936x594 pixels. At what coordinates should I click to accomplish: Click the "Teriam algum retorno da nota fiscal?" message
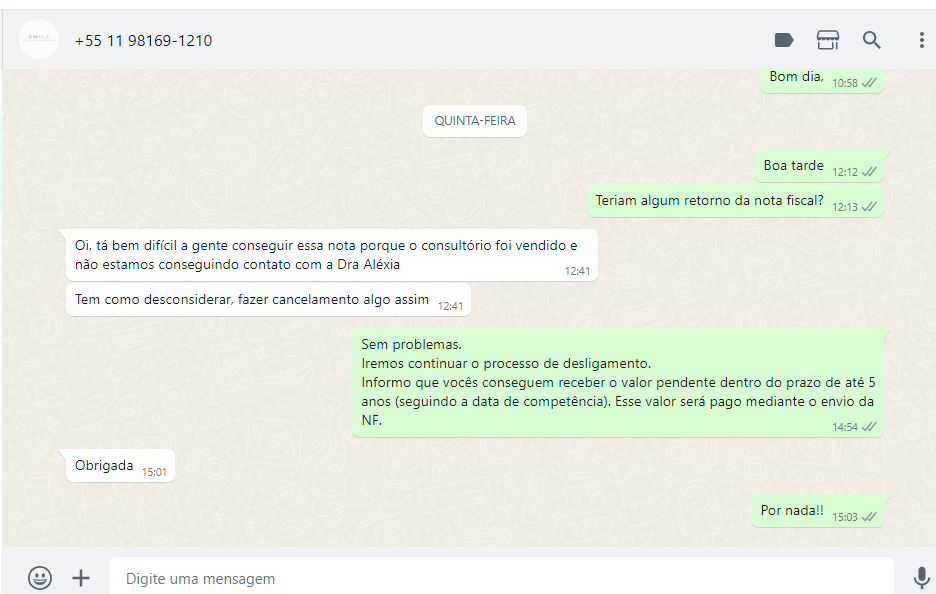tap(735, 201)
